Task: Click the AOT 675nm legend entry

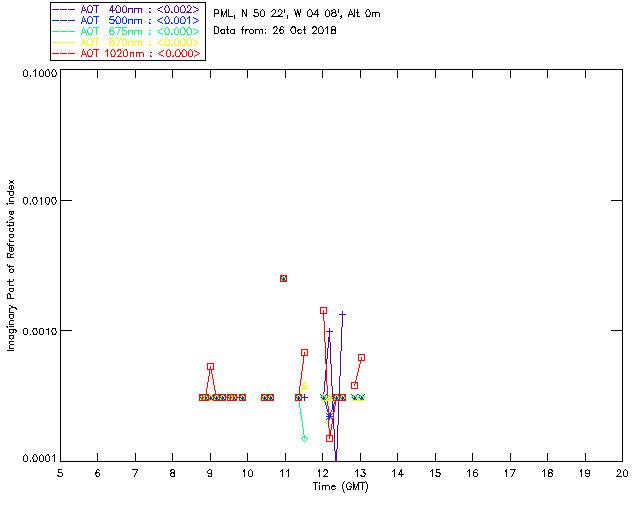Action: tap(127, 31)
